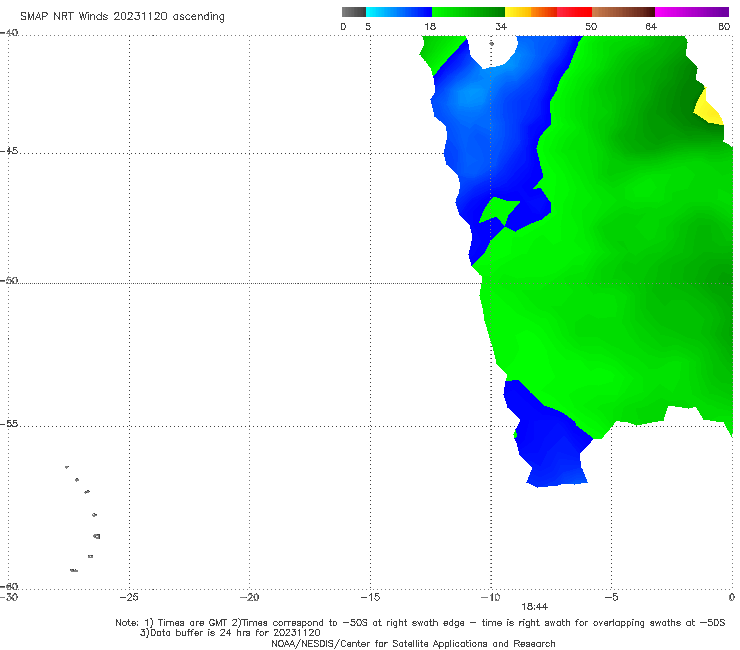This screenshot has height=650, width=740.
Task: Click the yellow wind patch at the swath's right edge
Action: [x=709, y=109]
